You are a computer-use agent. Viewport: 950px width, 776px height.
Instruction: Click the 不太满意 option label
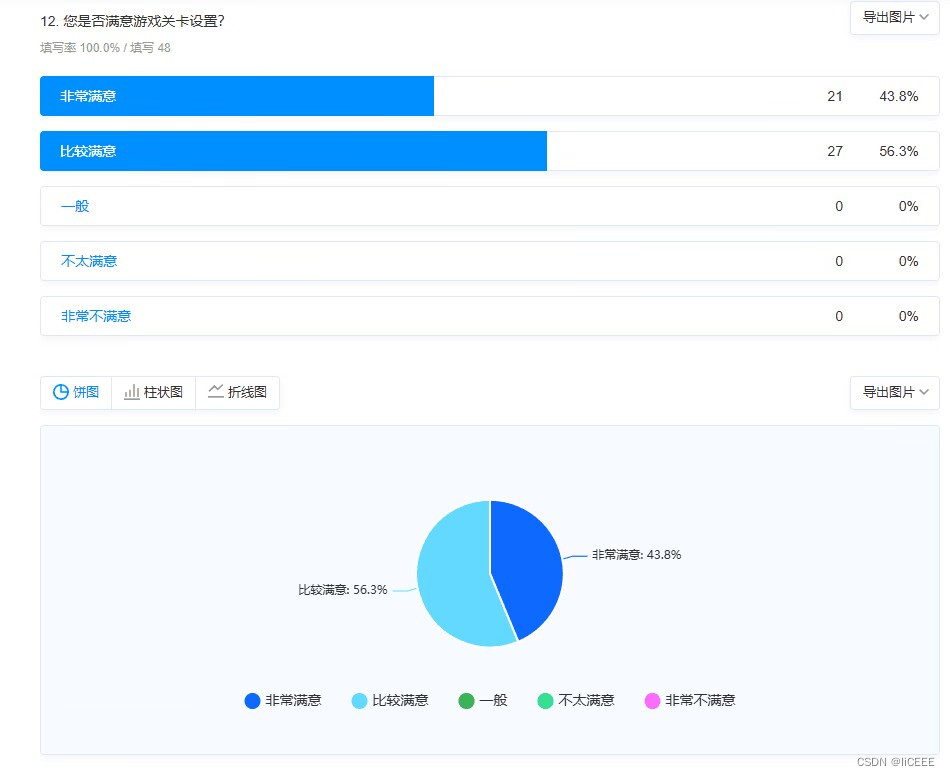87,261
